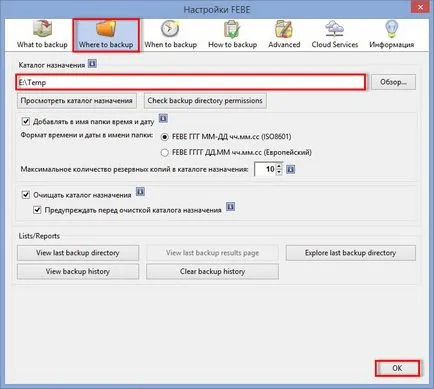Image resolution: width=434 pixels, height=389 pixels.
Task: Click Check backup directory permissions button
Action: click(x=205, y=101)
